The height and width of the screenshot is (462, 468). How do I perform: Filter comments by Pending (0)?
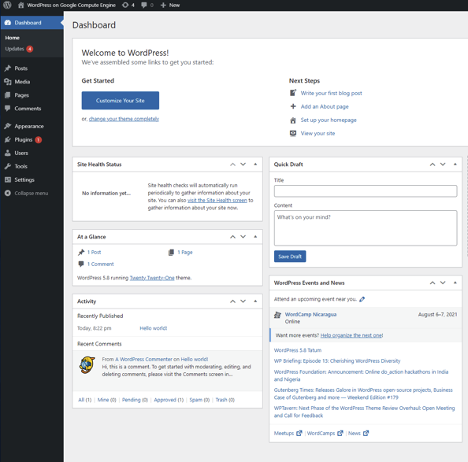coord(135,400)
